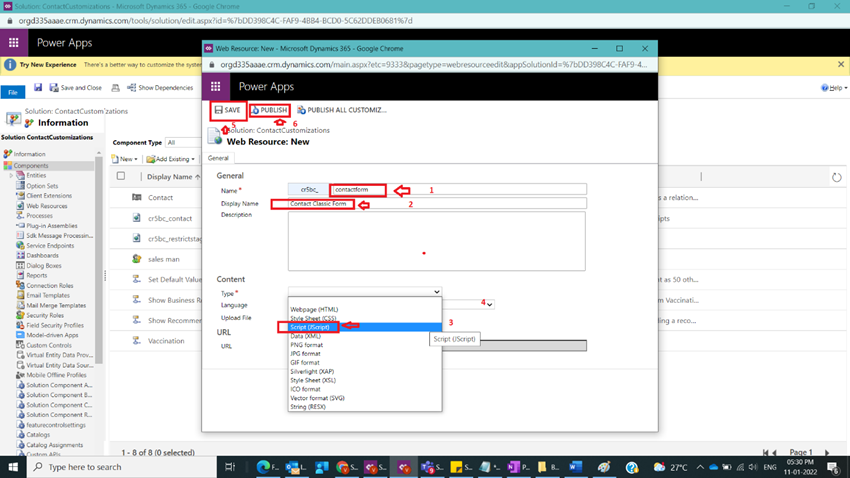The image size is (850, 478).
Task: Open the waffle menu in the Solution window
Action: [14, 43]
